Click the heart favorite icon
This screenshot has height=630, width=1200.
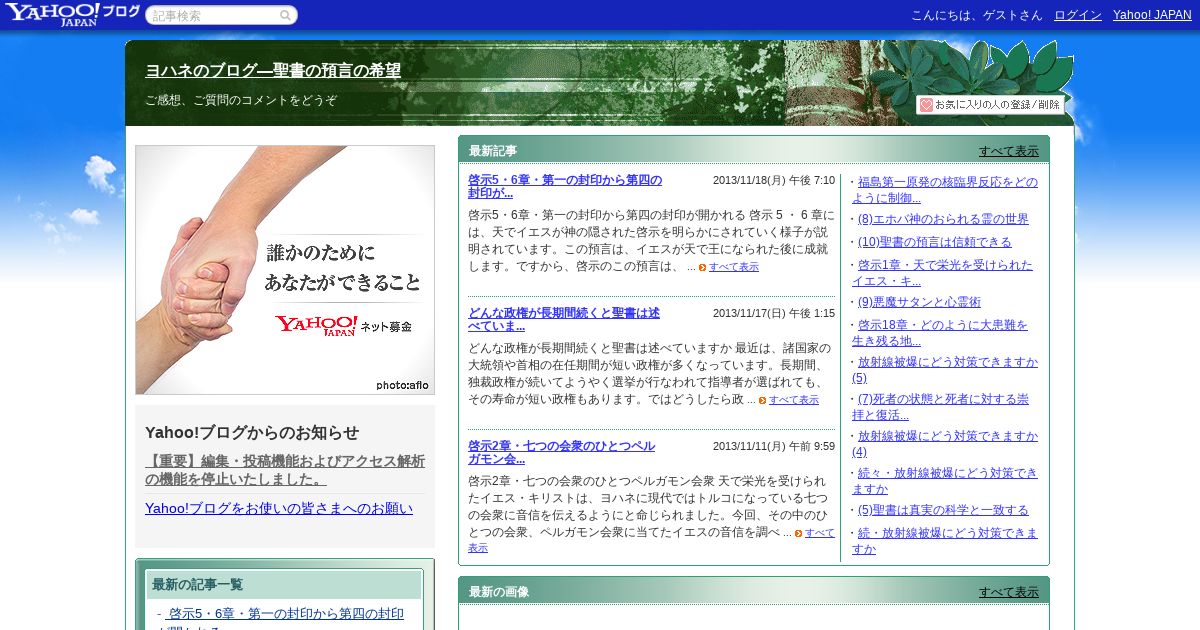(x=926, y=105)
